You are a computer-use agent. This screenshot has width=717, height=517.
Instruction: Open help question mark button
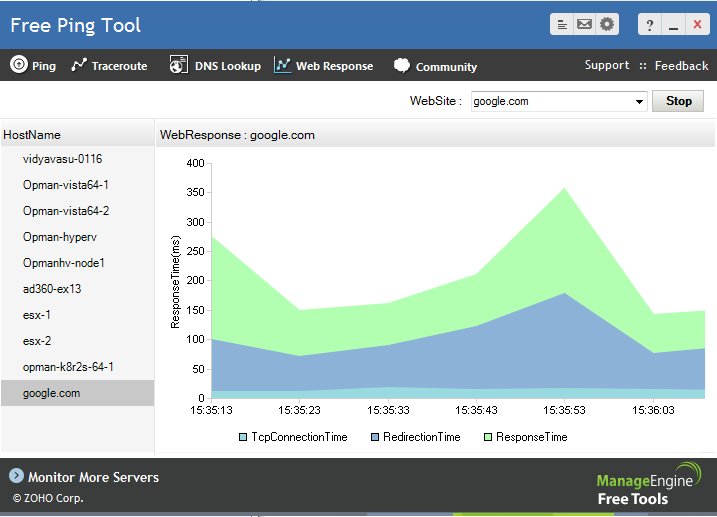click(x=650, y=25)
